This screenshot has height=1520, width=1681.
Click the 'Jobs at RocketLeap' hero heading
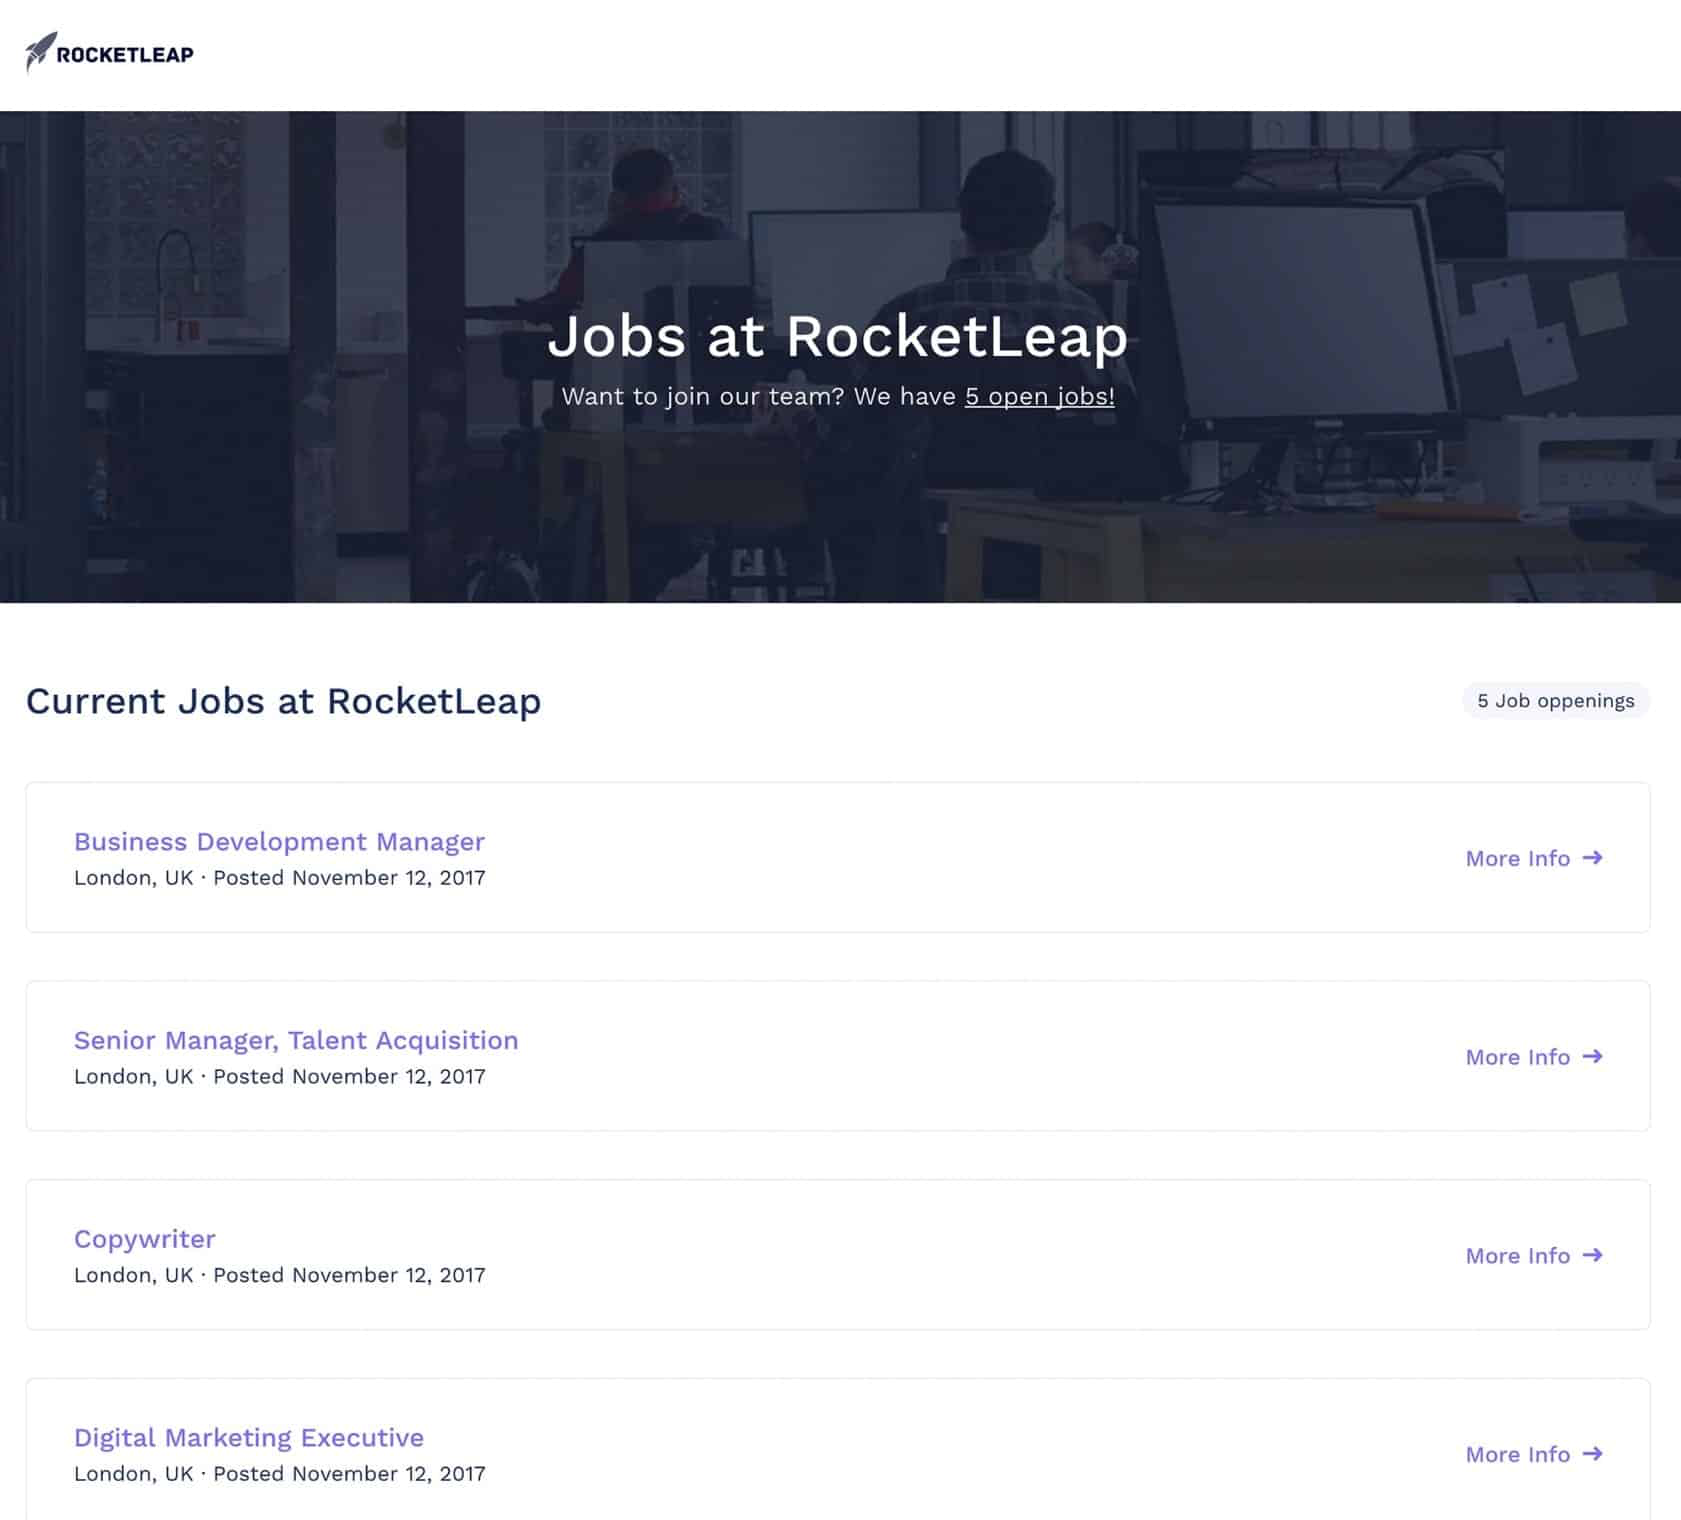tap(838, 336)
